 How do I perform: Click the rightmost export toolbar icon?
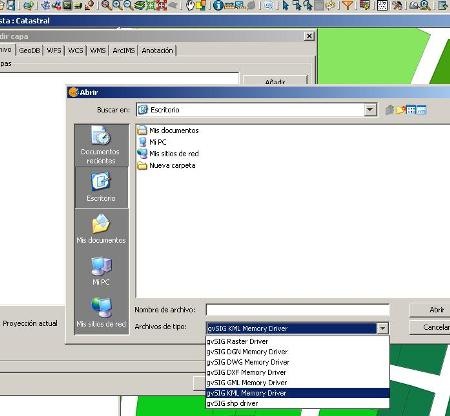442,5
